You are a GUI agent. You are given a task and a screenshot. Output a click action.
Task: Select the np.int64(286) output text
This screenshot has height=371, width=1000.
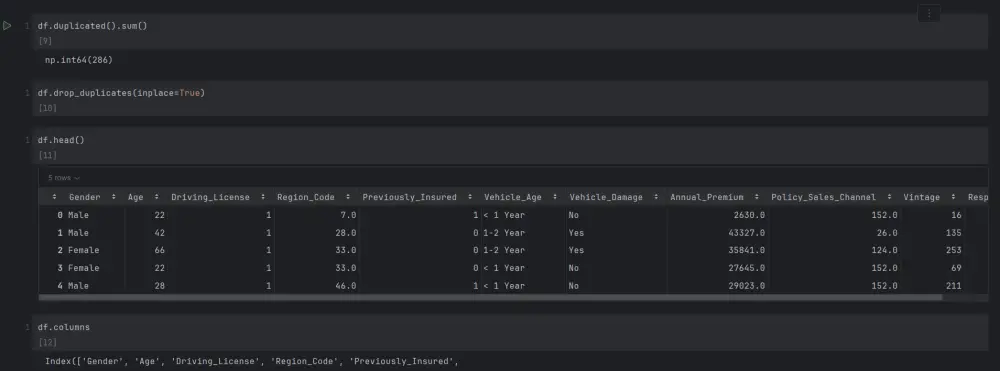coord(79,60)
